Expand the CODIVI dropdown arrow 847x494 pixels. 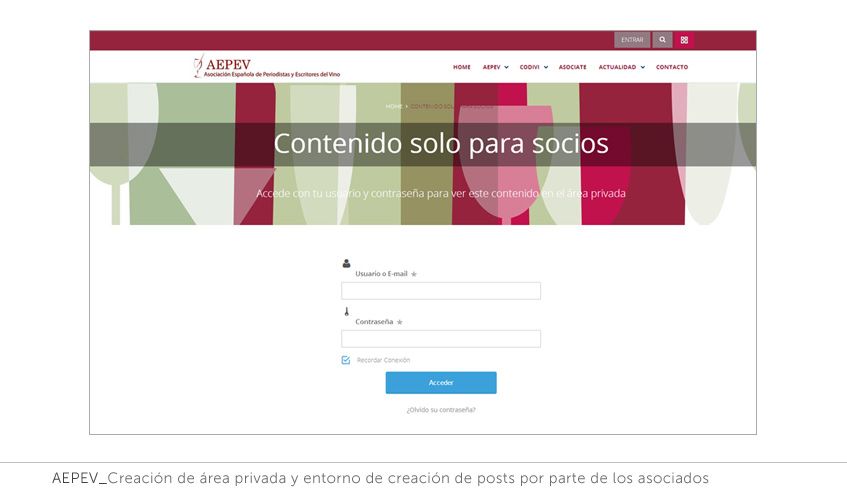(546, 67)
